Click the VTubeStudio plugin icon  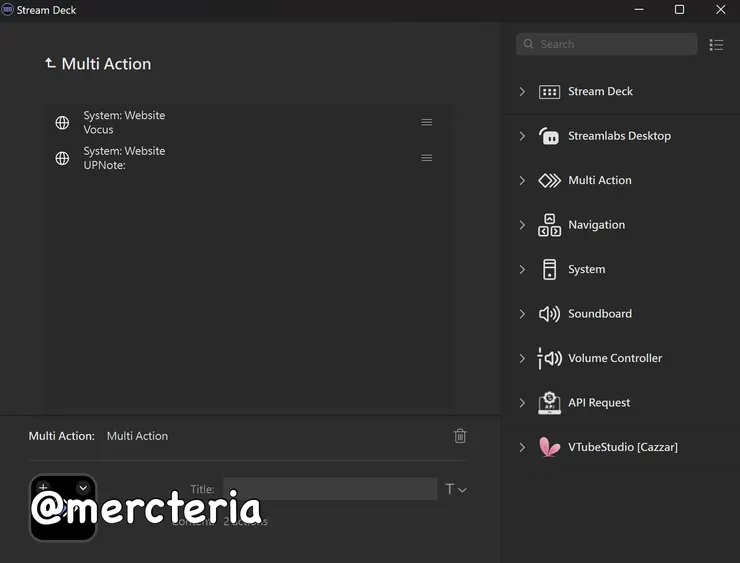pos(549,447)
